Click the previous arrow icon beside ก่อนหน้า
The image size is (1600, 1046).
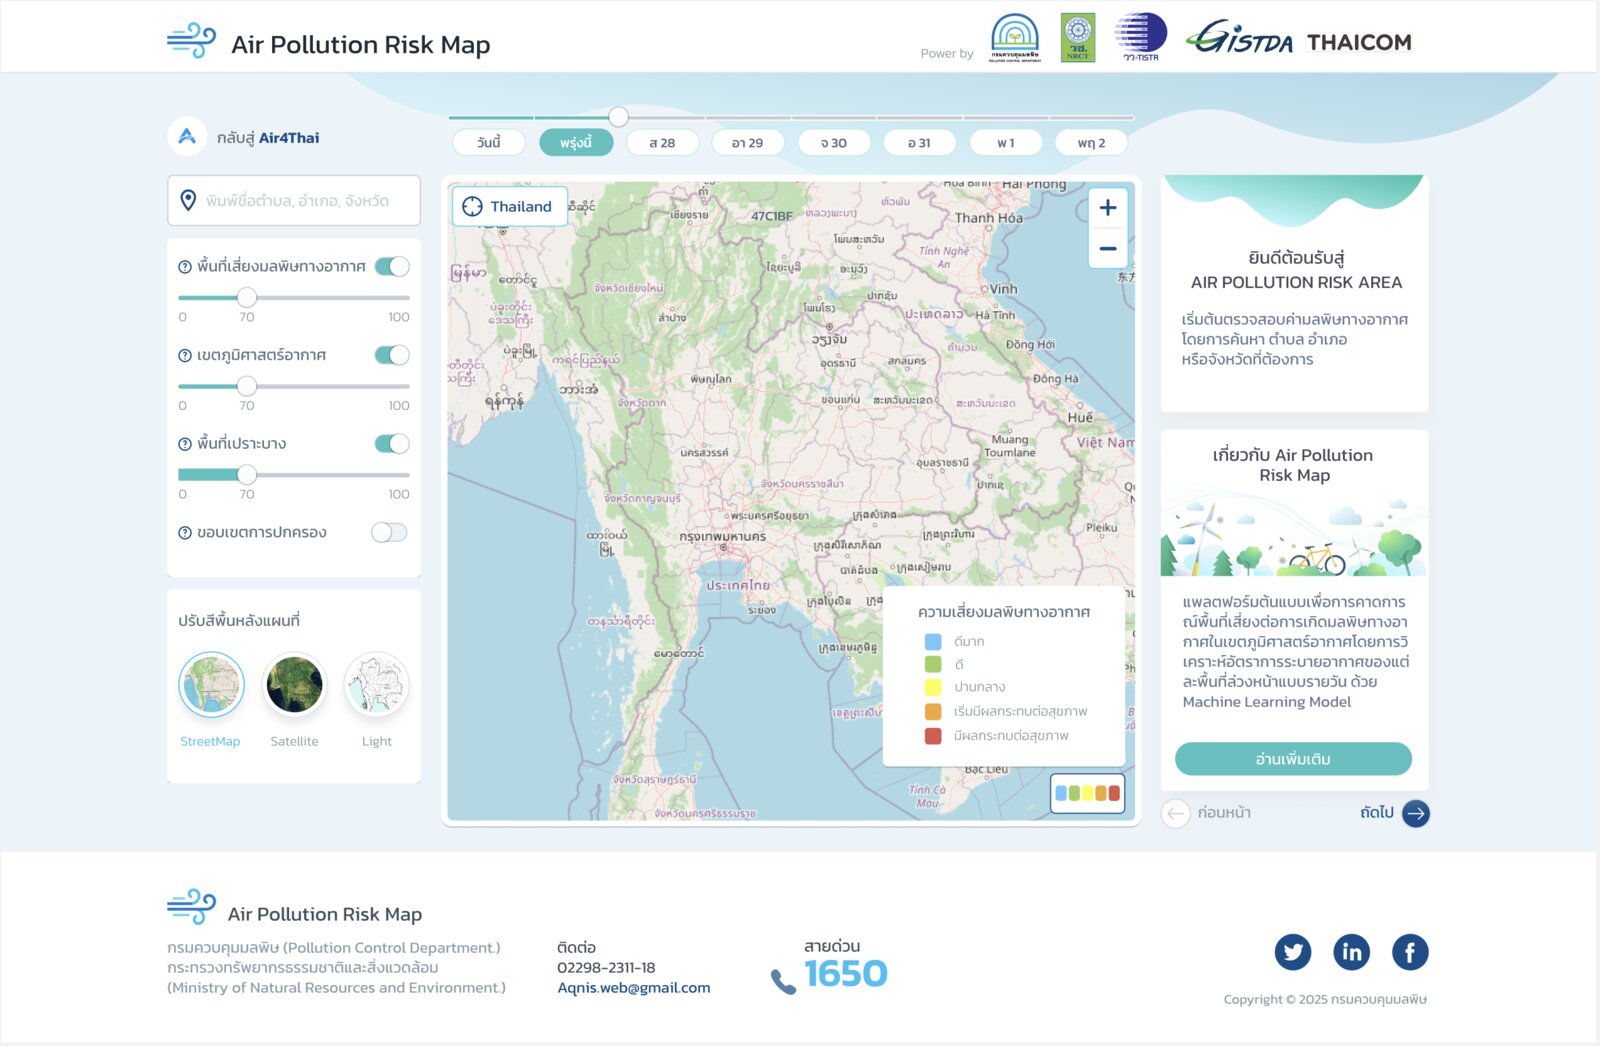(x=1176, y=814)
